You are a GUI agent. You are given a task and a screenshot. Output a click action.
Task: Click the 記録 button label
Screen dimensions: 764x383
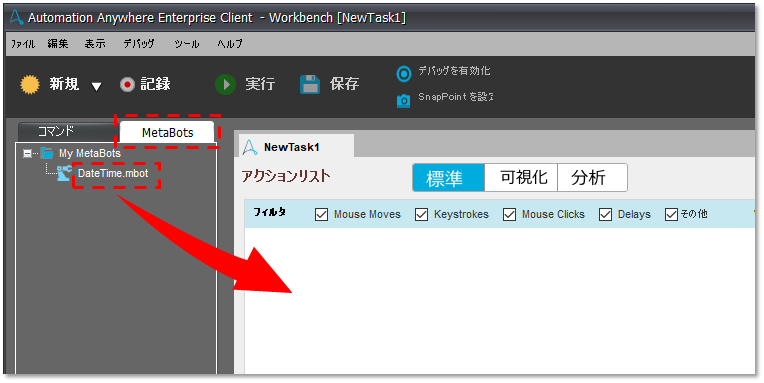coord(155,84)
